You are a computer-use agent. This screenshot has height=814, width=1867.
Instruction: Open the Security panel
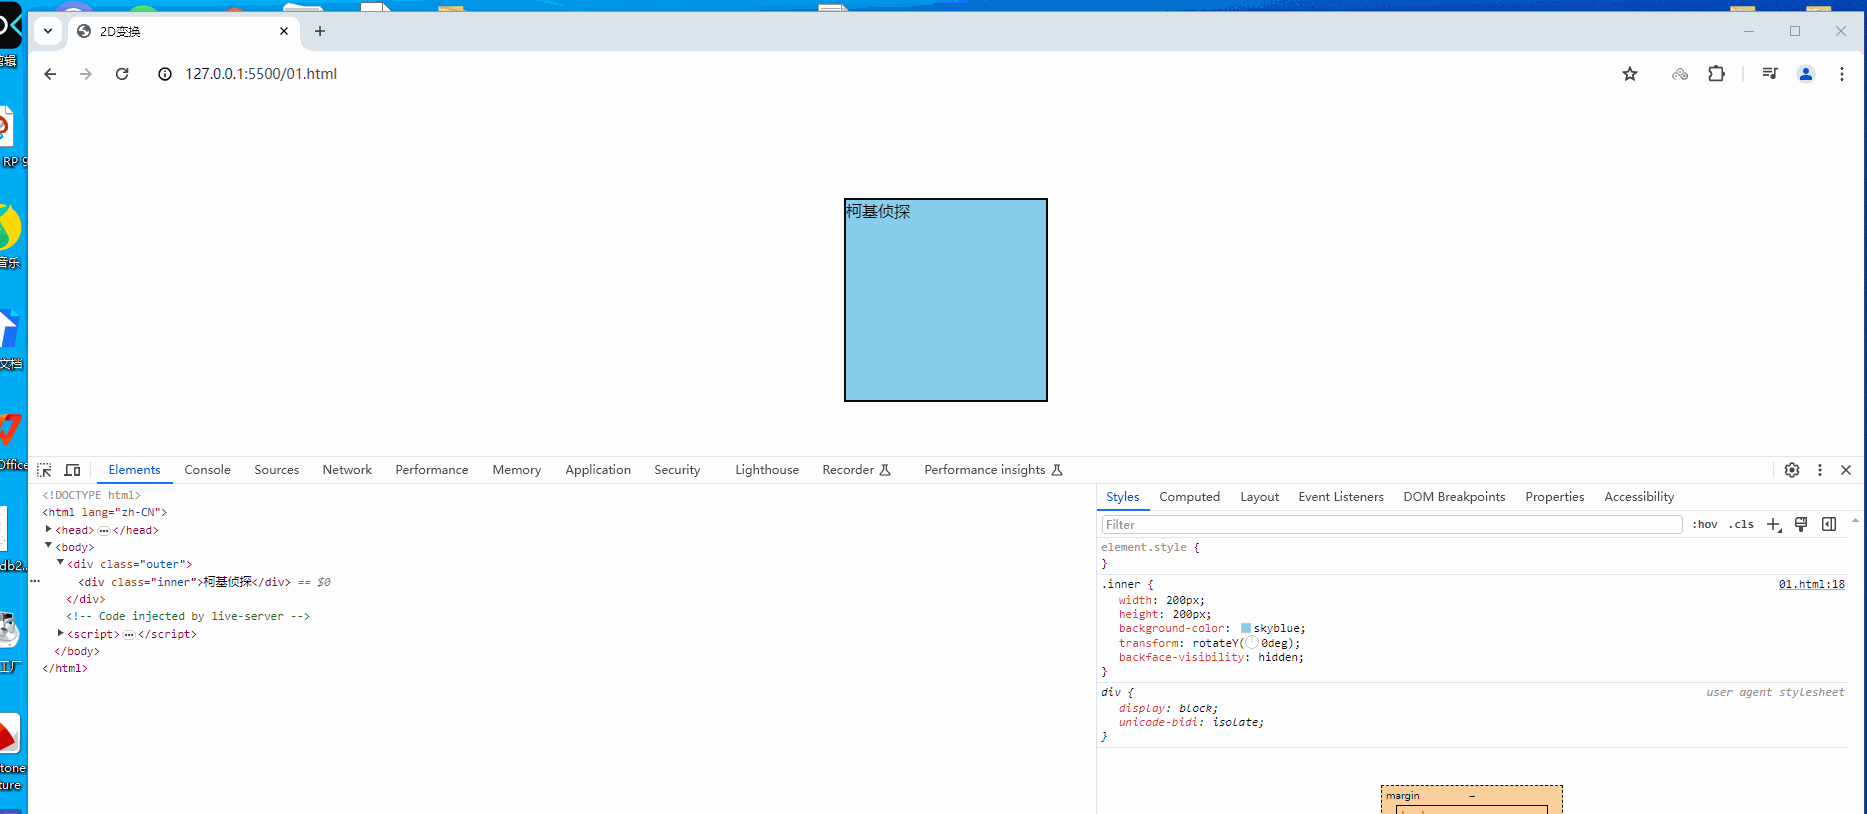677,470
